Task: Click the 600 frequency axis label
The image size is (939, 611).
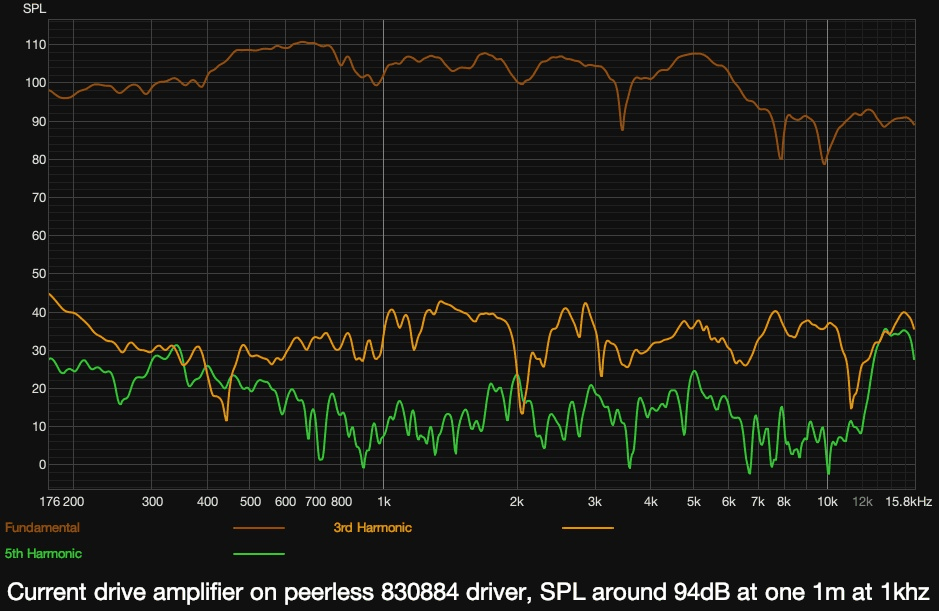Action: (285, 502)
